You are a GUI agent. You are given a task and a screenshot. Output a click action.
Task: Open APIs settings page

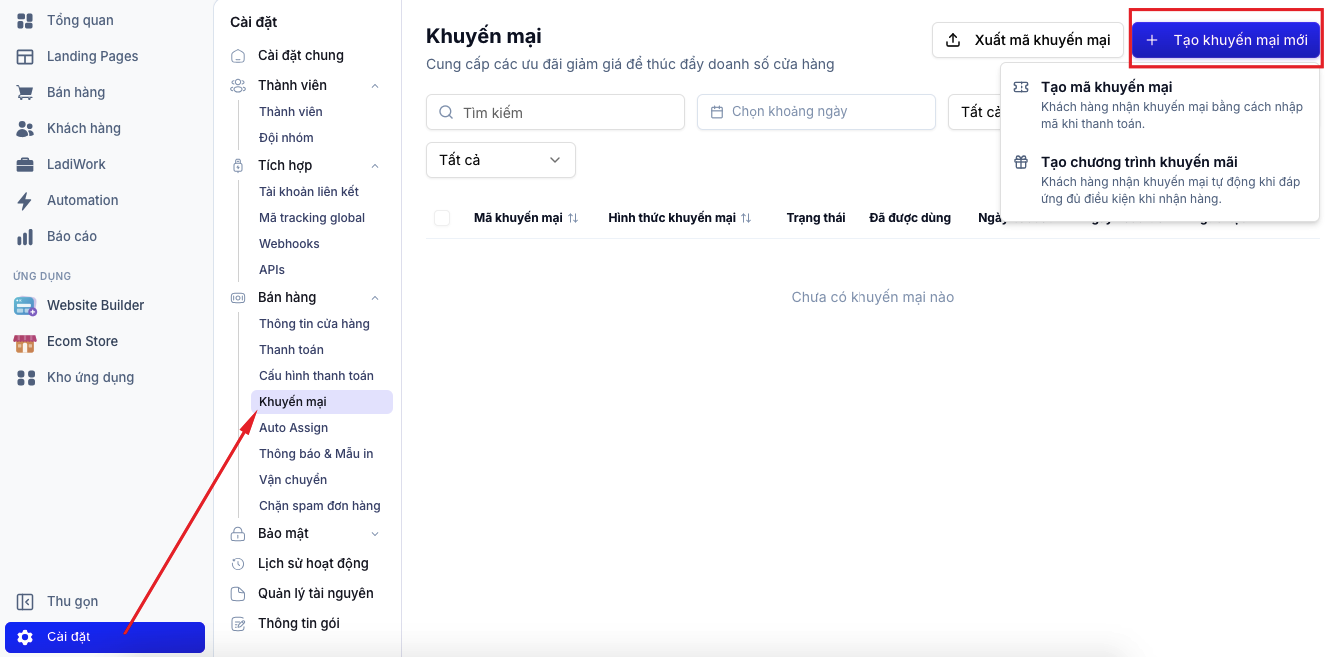[x=272, y=269]
